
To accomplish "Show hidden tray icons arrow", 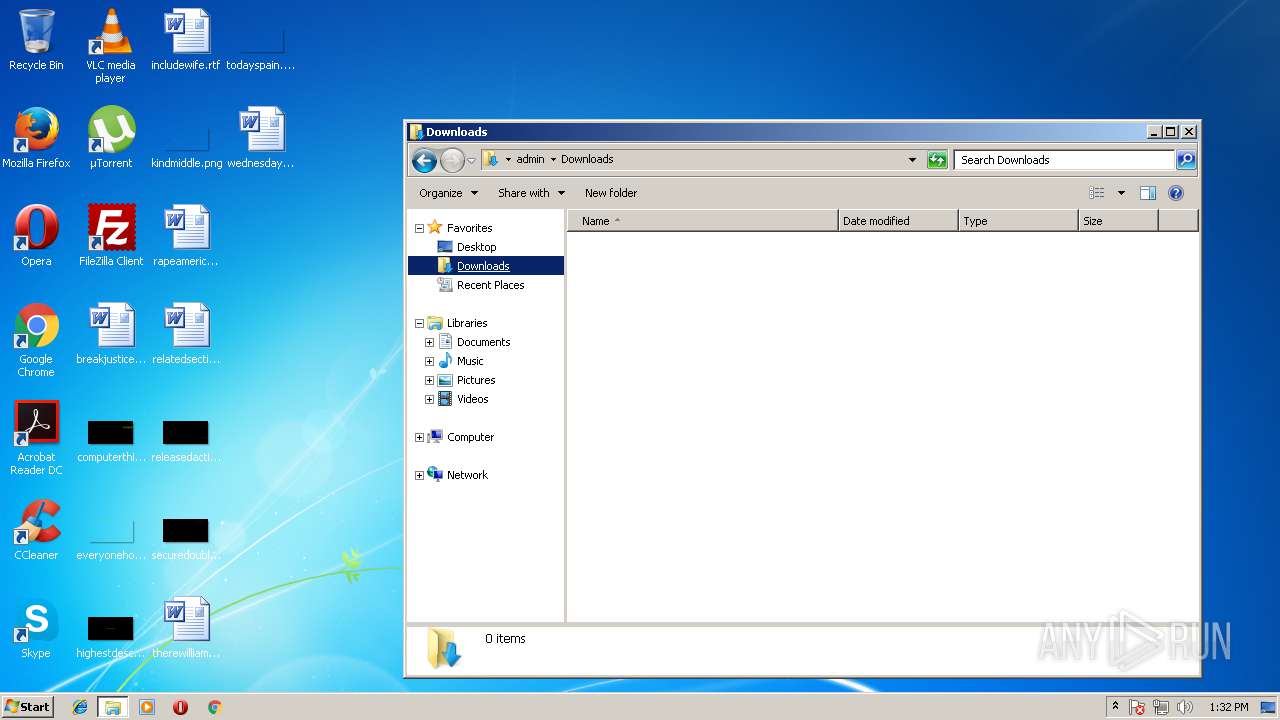I will coord(1115,707).
